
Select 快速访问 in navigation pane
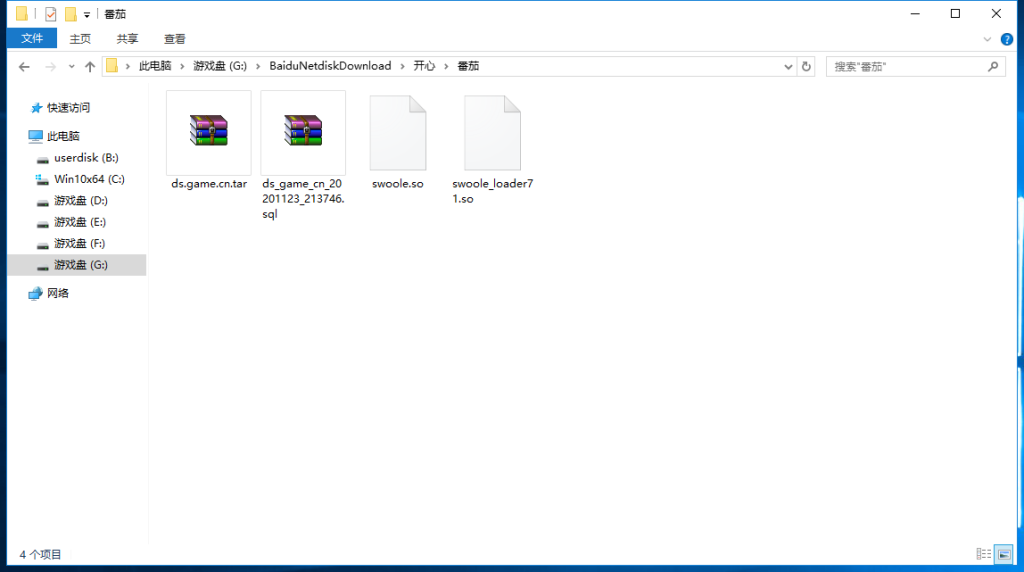point(68,108)
